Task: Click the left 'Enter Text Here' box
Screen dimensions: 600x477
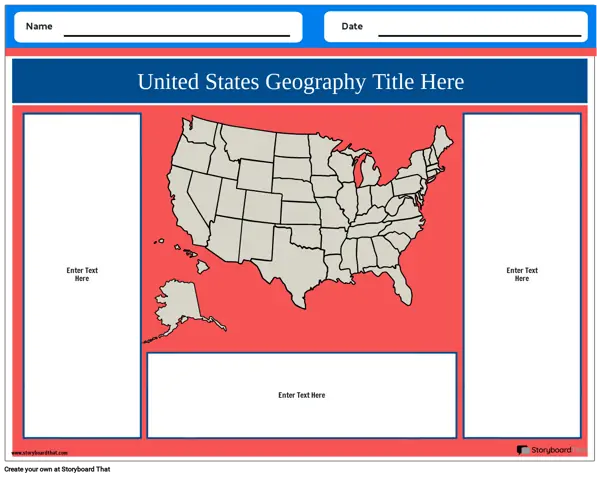Action: pyautogui.click(x=82, y=275)
